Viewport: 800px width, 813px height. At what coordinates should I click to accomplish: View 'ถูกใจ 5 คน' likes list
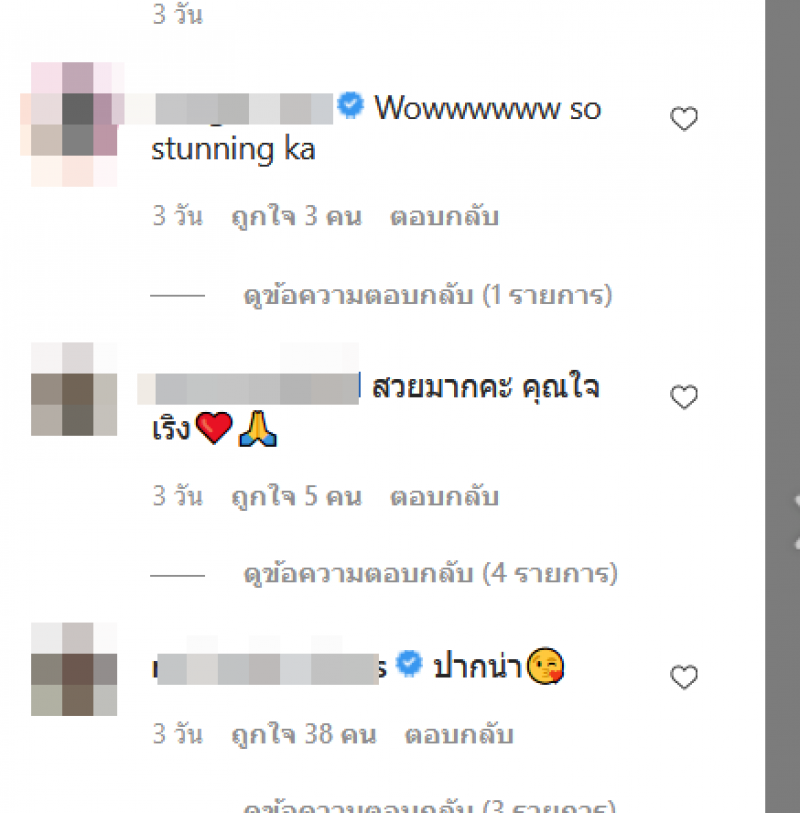[297, 496]
